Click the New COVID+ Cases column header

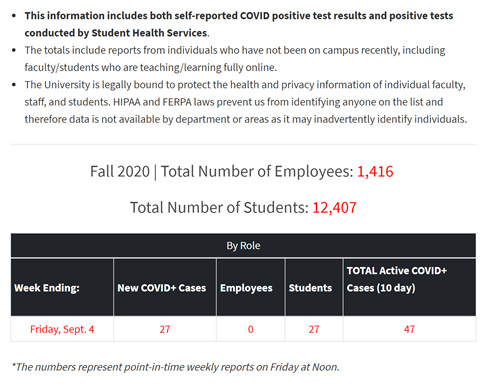(x=165, y=288)
